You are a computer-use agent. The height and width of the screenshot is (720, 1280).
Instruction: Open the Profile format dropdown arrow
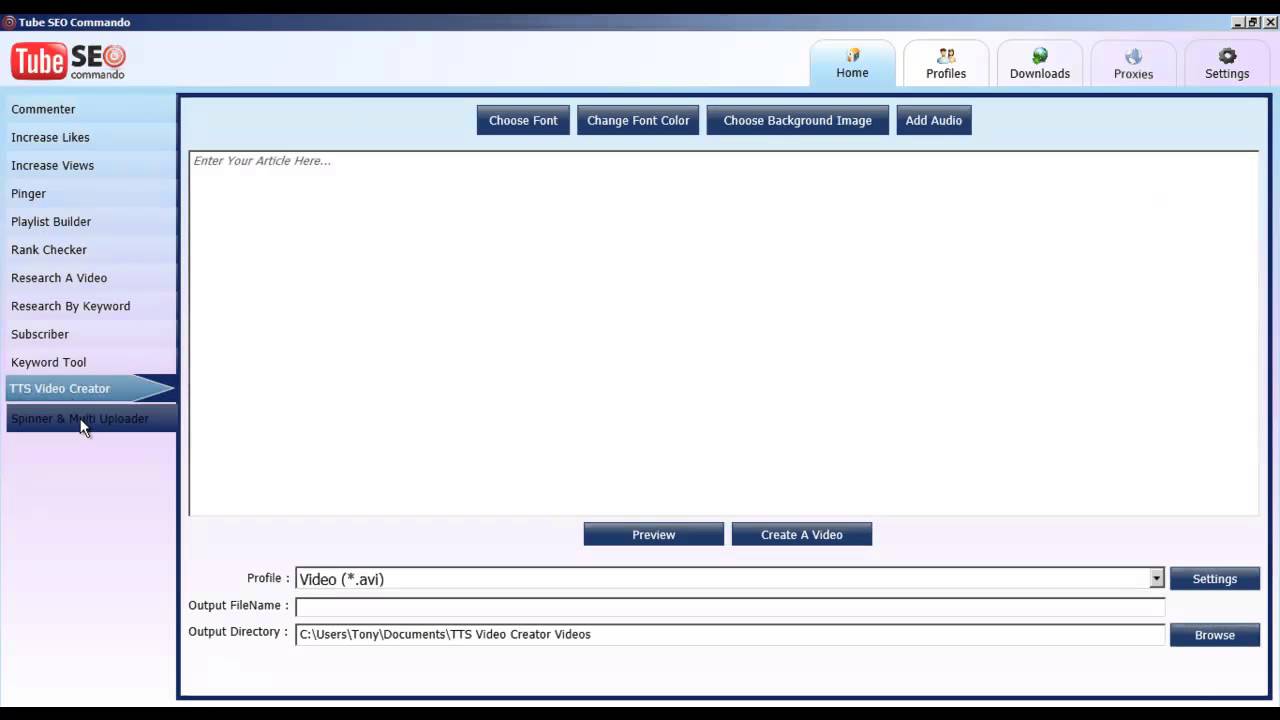click(1156, 578)
